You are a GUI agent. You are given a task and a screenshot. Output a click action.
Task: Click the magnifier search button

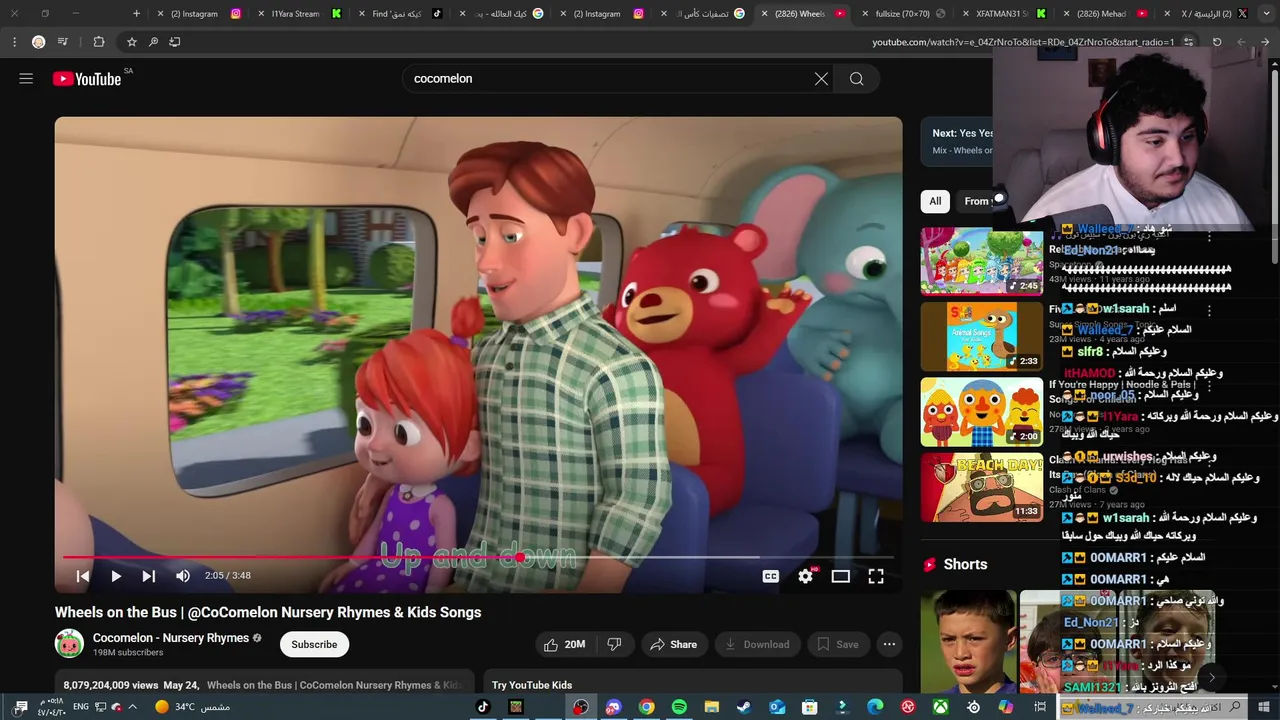tap(857, 79)
